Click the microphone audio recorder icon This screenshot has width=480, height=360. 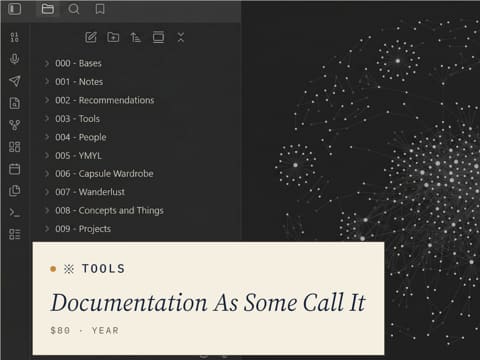(14, 59)
